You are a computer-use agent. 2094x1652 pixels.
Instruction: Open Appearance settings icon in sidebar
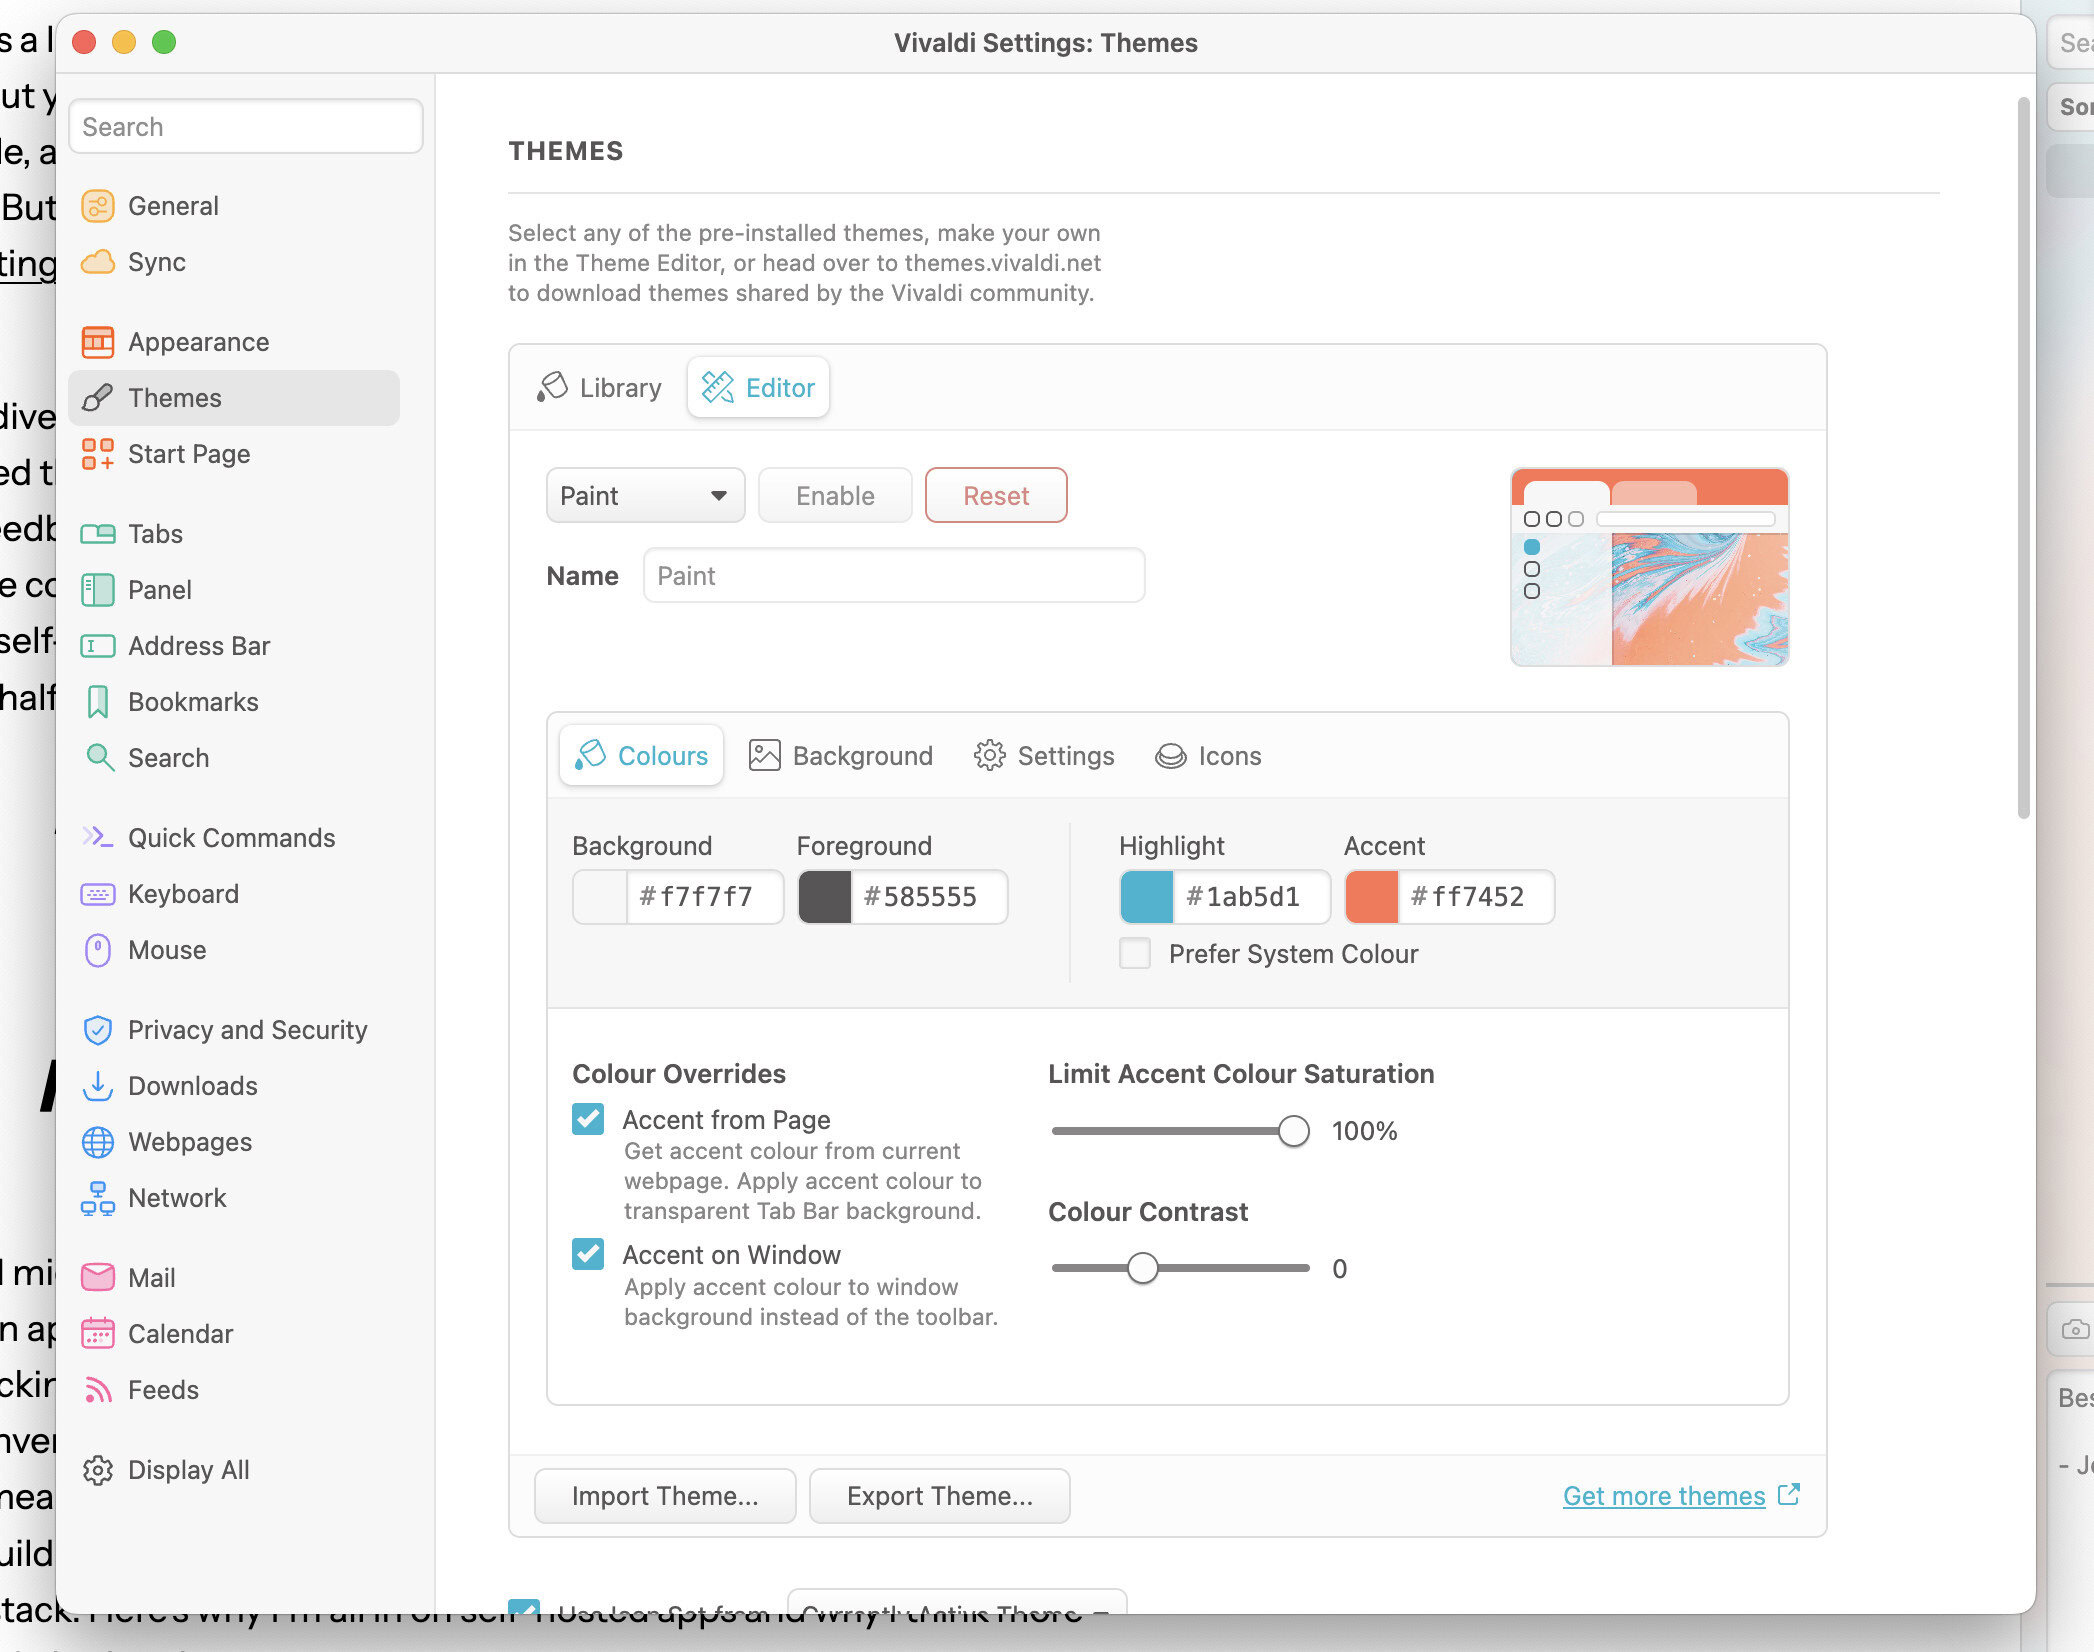pyautogui.click(x=97, y=342)
